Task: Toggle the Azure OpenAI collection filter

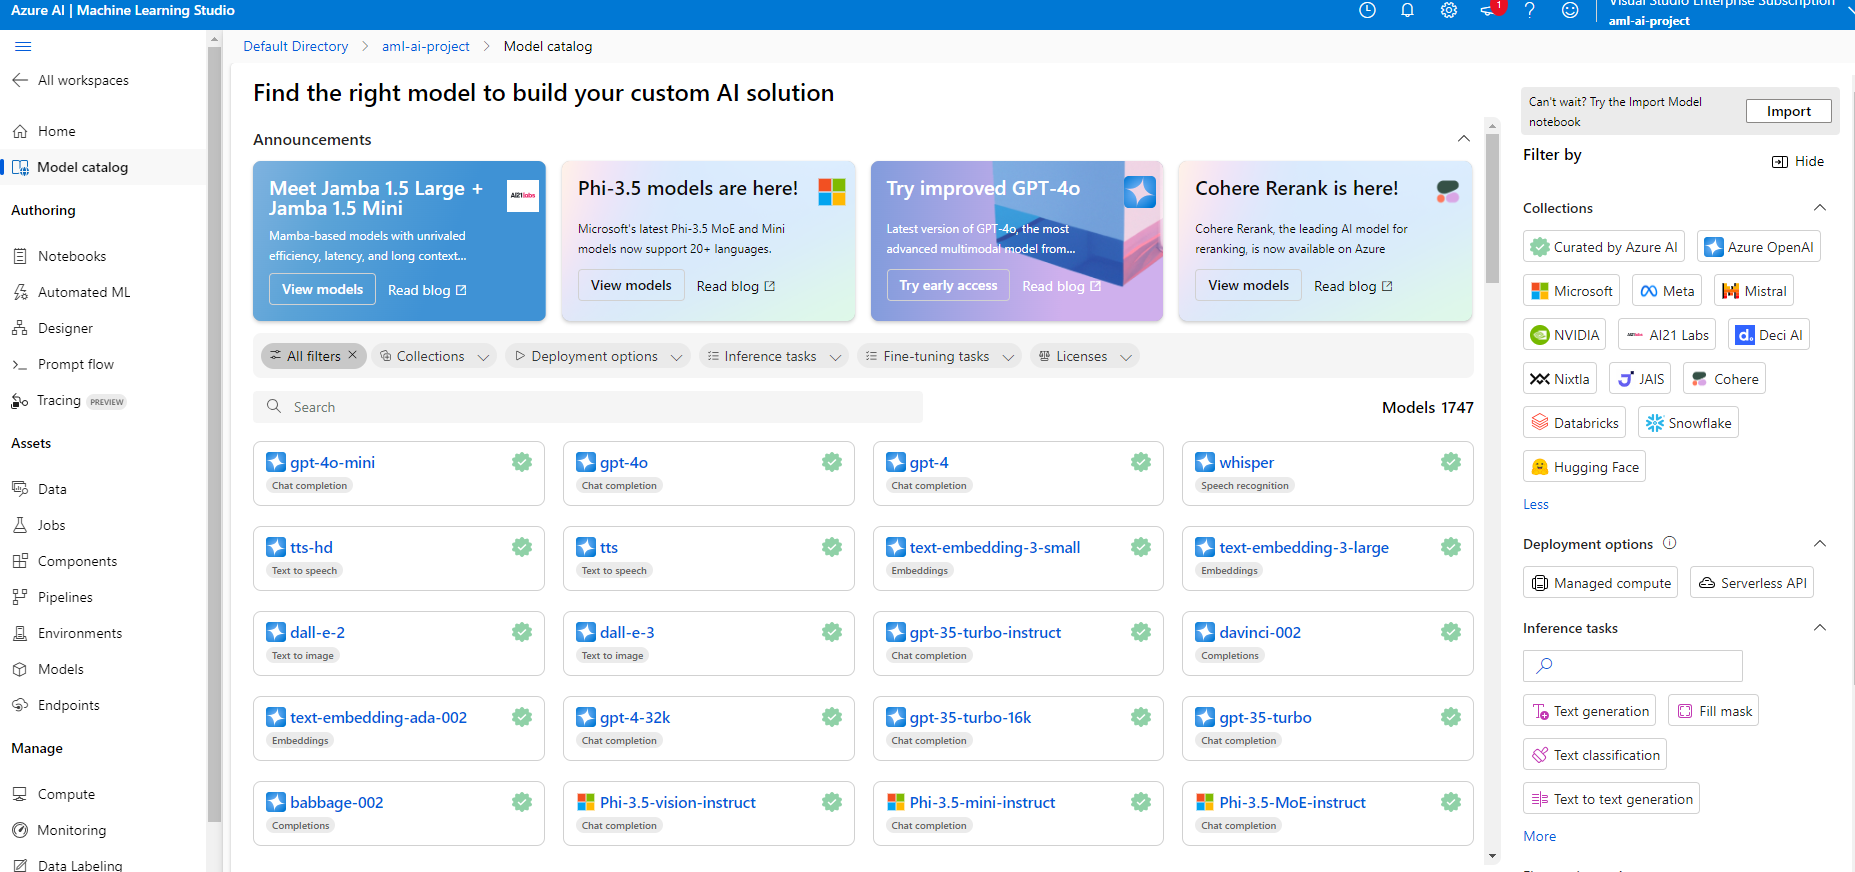Action: (1758, 247)
